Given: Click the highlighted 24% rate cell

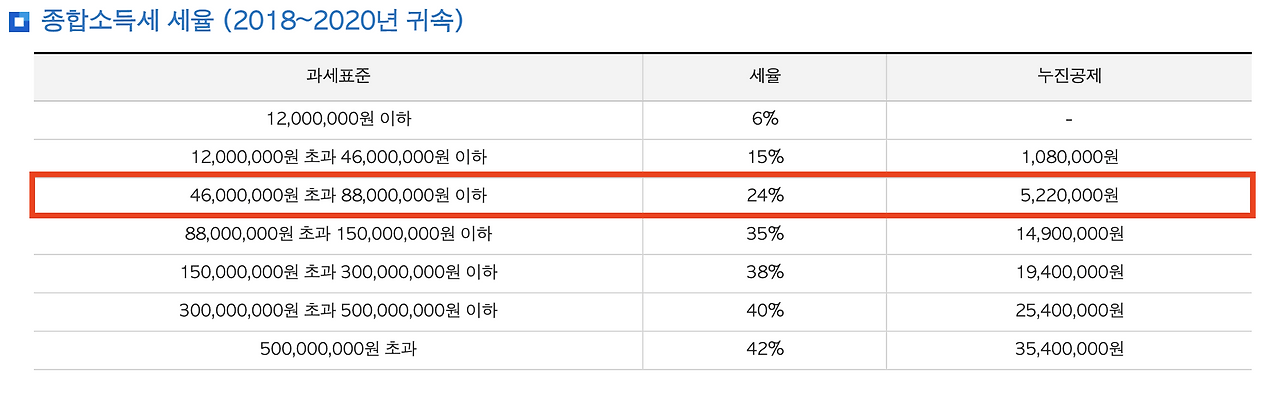Looking at the screenshot, I should click(764, 196).
